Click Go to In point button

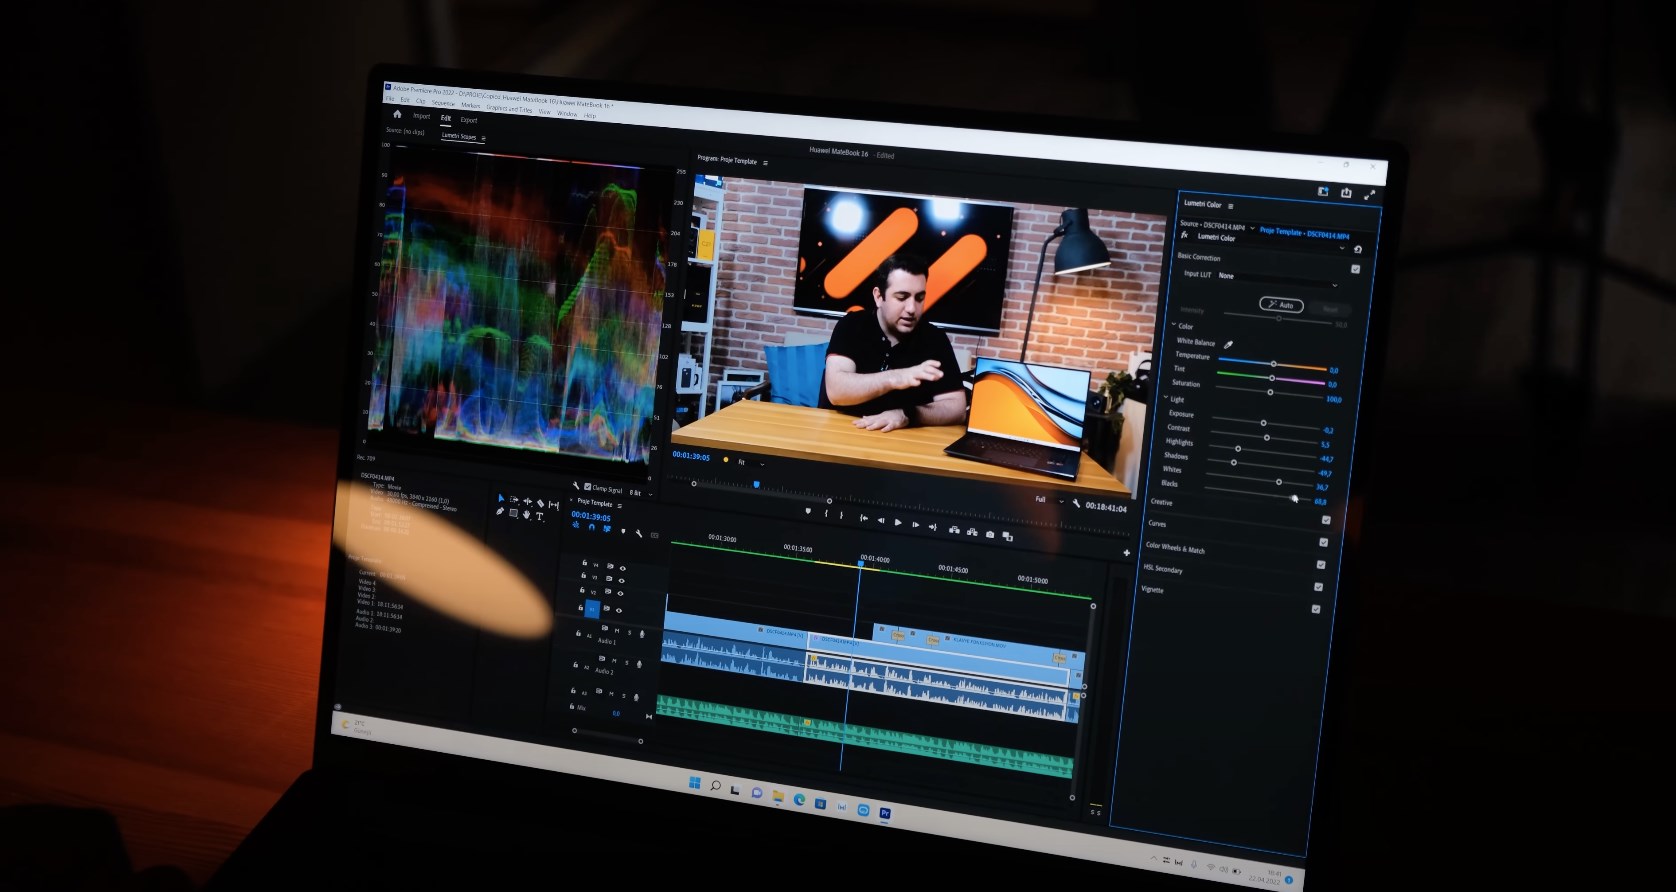[x=864, y=518]
